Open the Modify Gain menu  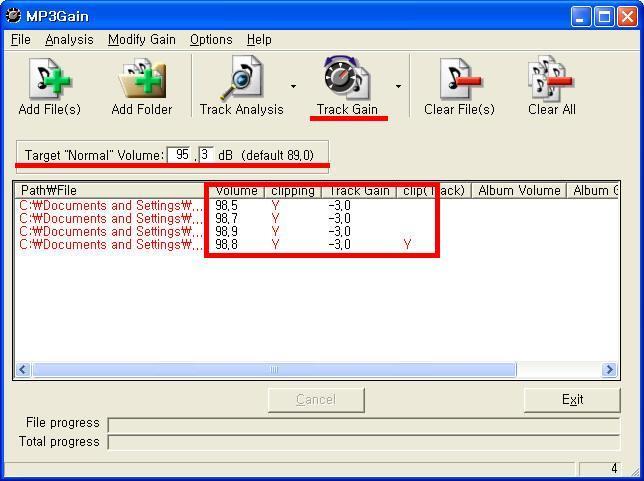point(142,40)
